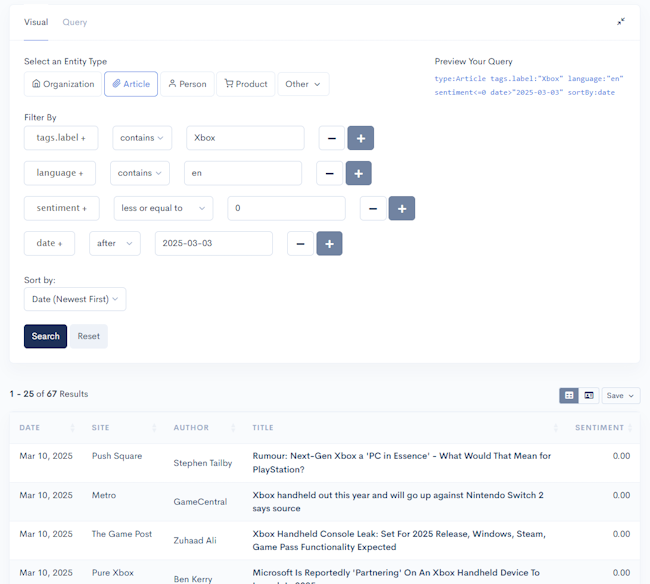Click author Ben Kerry
Image resolution: width=650 pixels, height=584 pixels.
[193, 579]
